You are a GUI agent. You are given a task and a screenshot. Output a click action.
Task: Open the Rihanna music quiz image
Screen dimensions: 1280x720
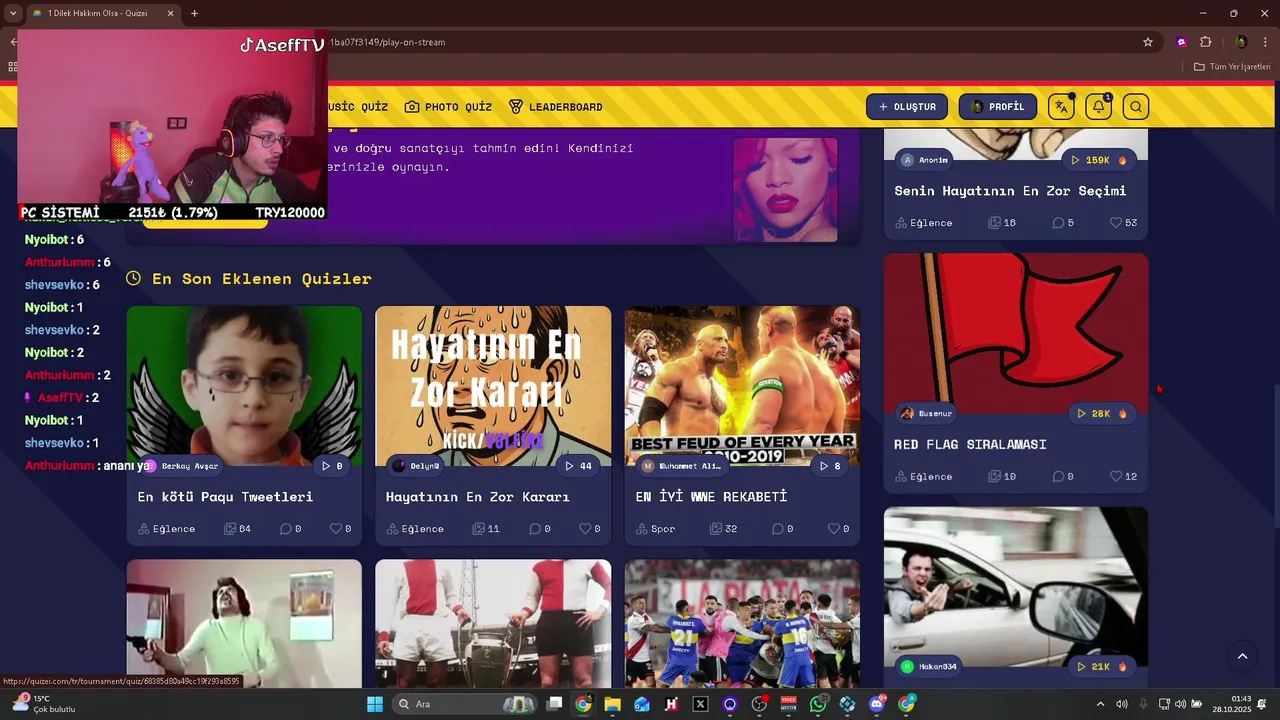tap(785, 189)
